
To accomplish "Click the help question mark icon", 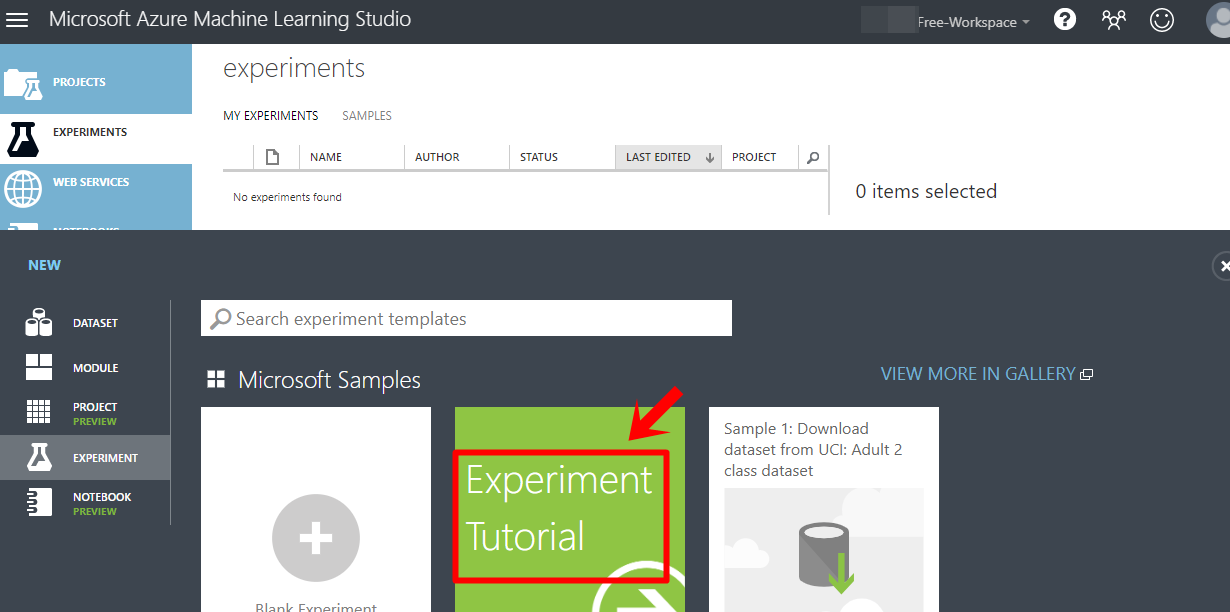I will tap(1065, 20).
